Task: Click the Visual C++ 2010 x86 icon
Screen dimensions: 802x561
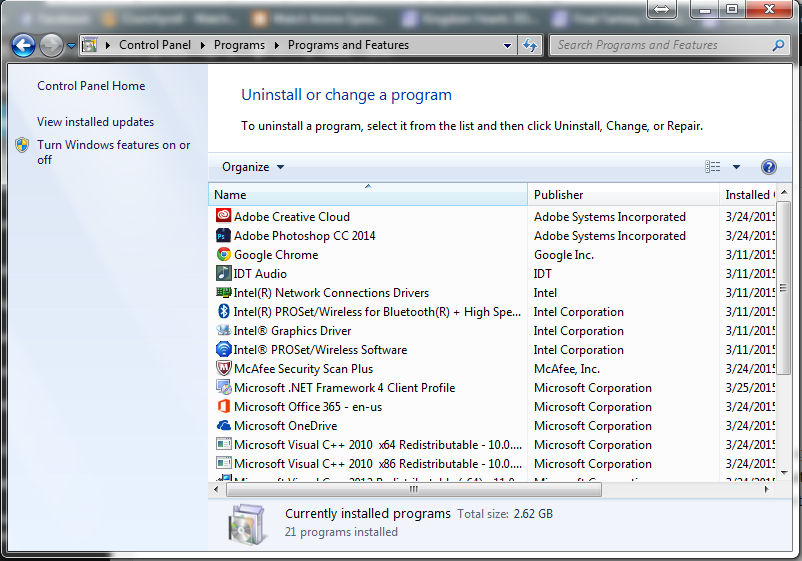Action: [x=224, y=463]
